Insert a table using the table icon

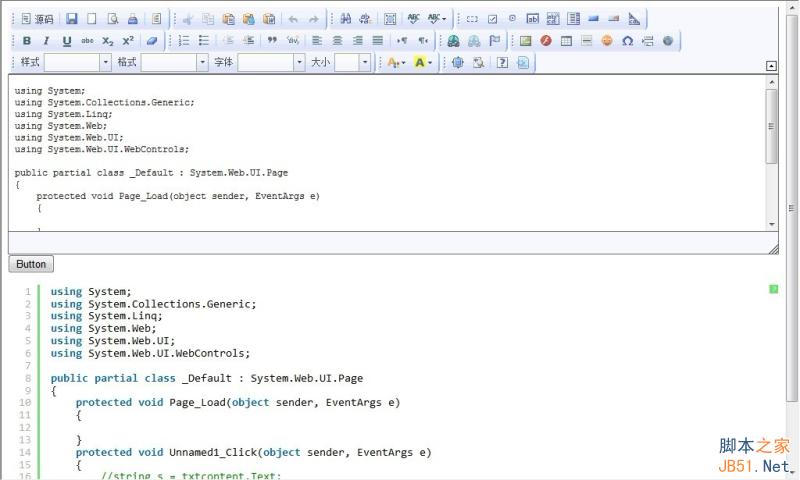coord(566,41)
